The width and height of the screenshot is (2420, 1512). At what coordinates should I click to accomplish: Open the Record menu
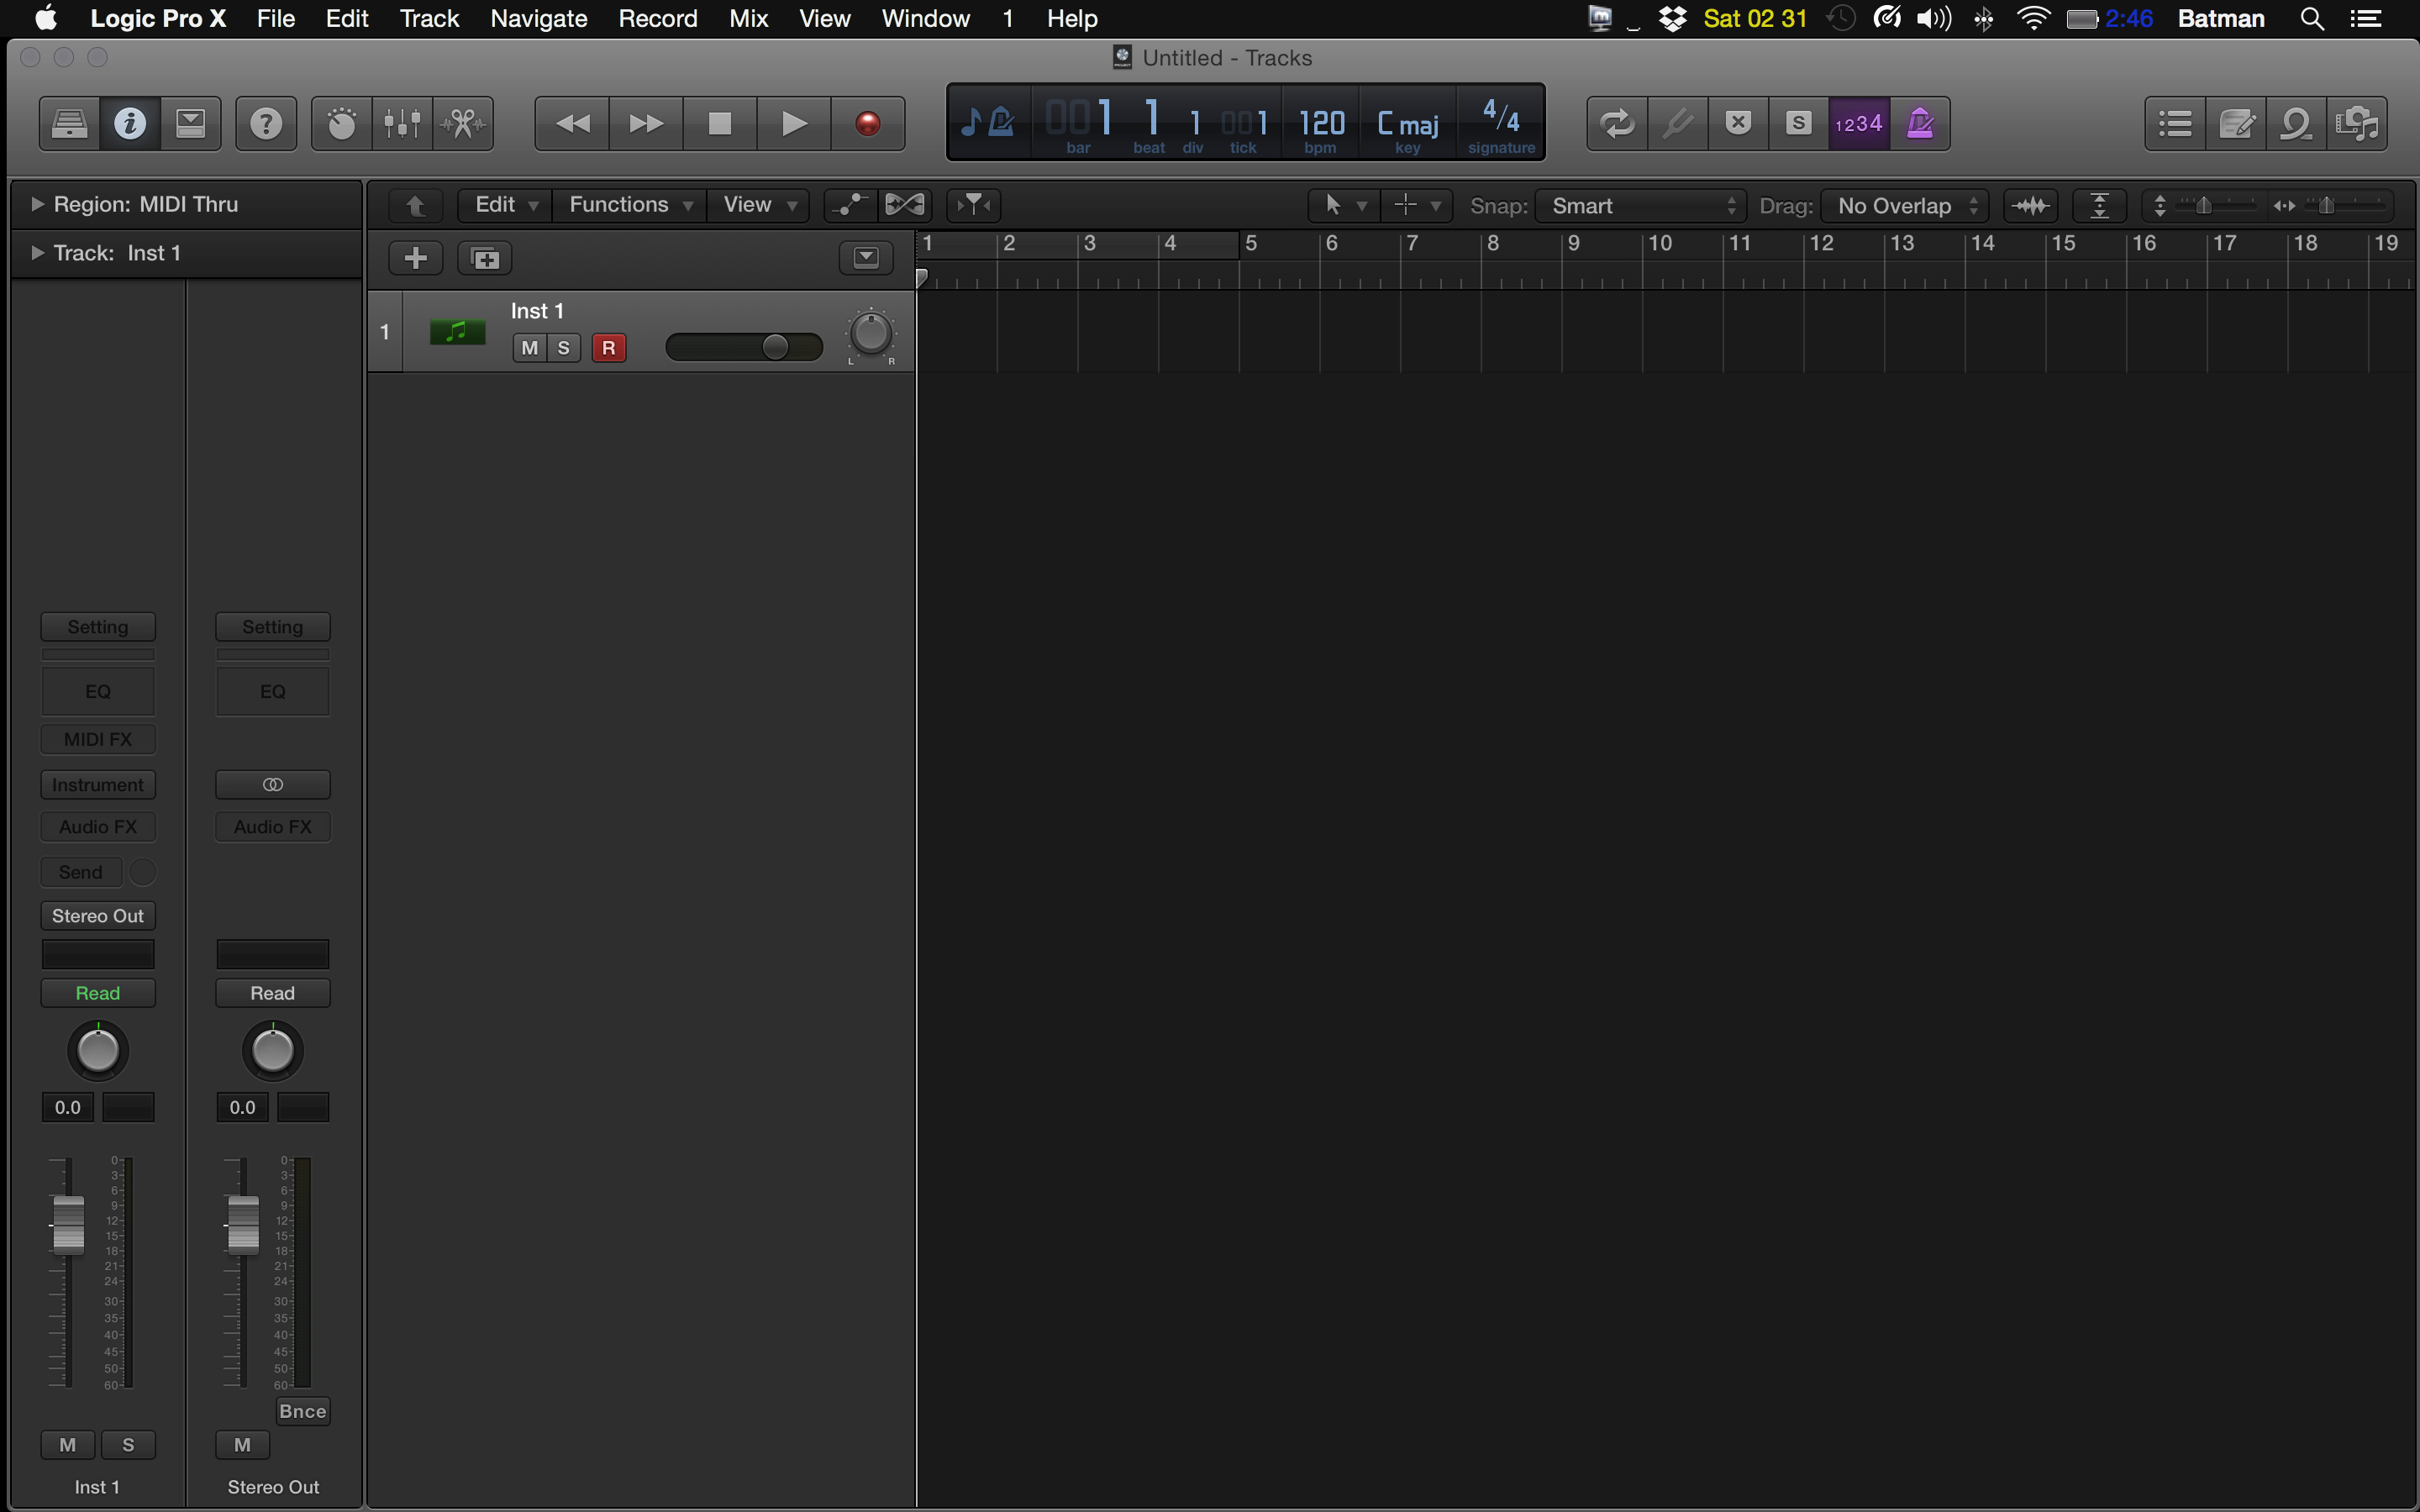point(658,19)
